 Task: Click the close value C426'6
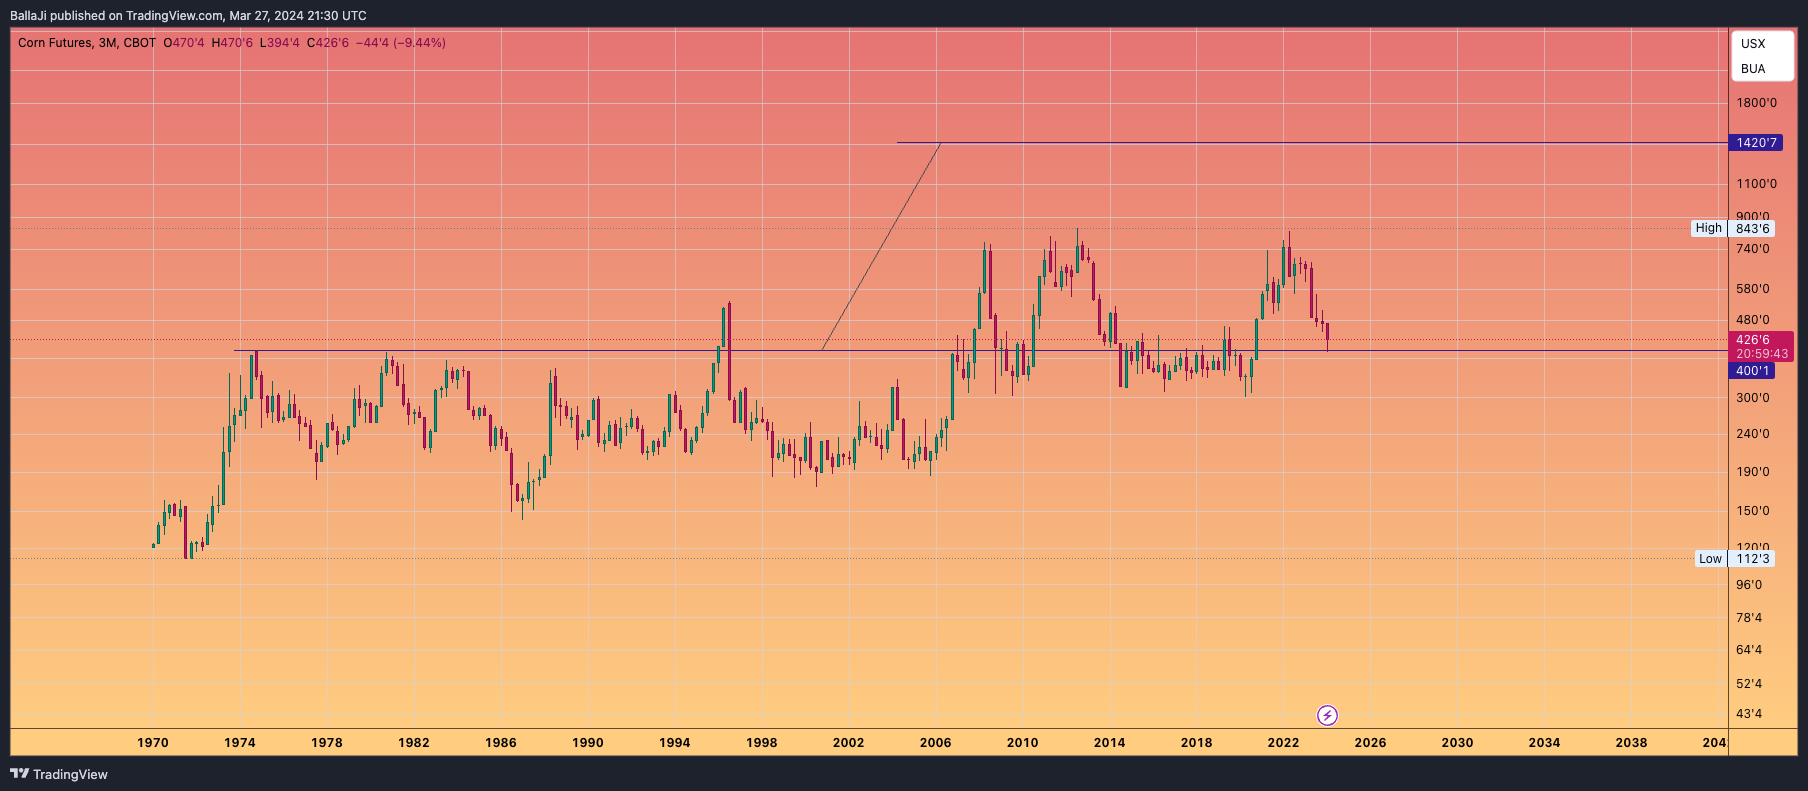(x=328, y=43)
